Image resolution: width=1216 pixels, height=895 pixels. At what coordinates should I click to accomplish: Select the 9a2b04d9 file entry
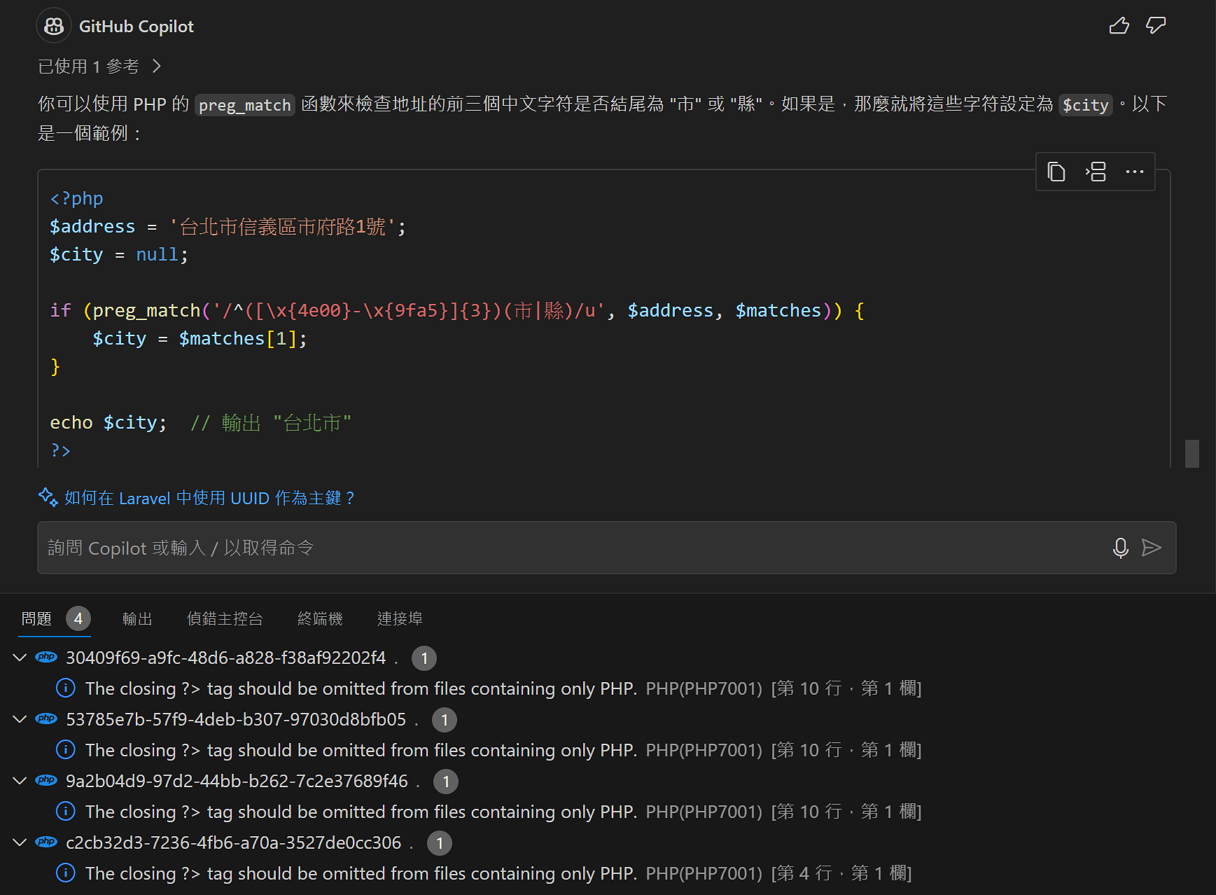click(x=236, y=781)
